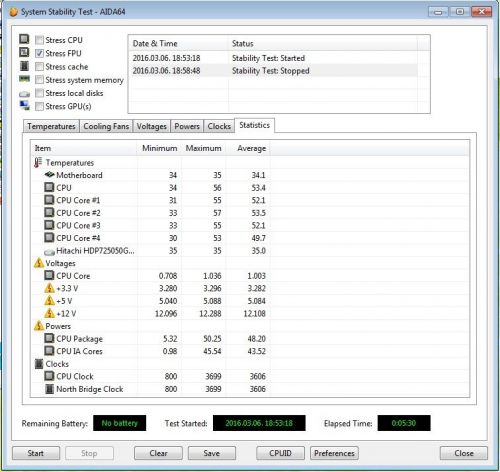
Task: Select the Hitachi HDP725050G... row label
Action: pos(95,251)
